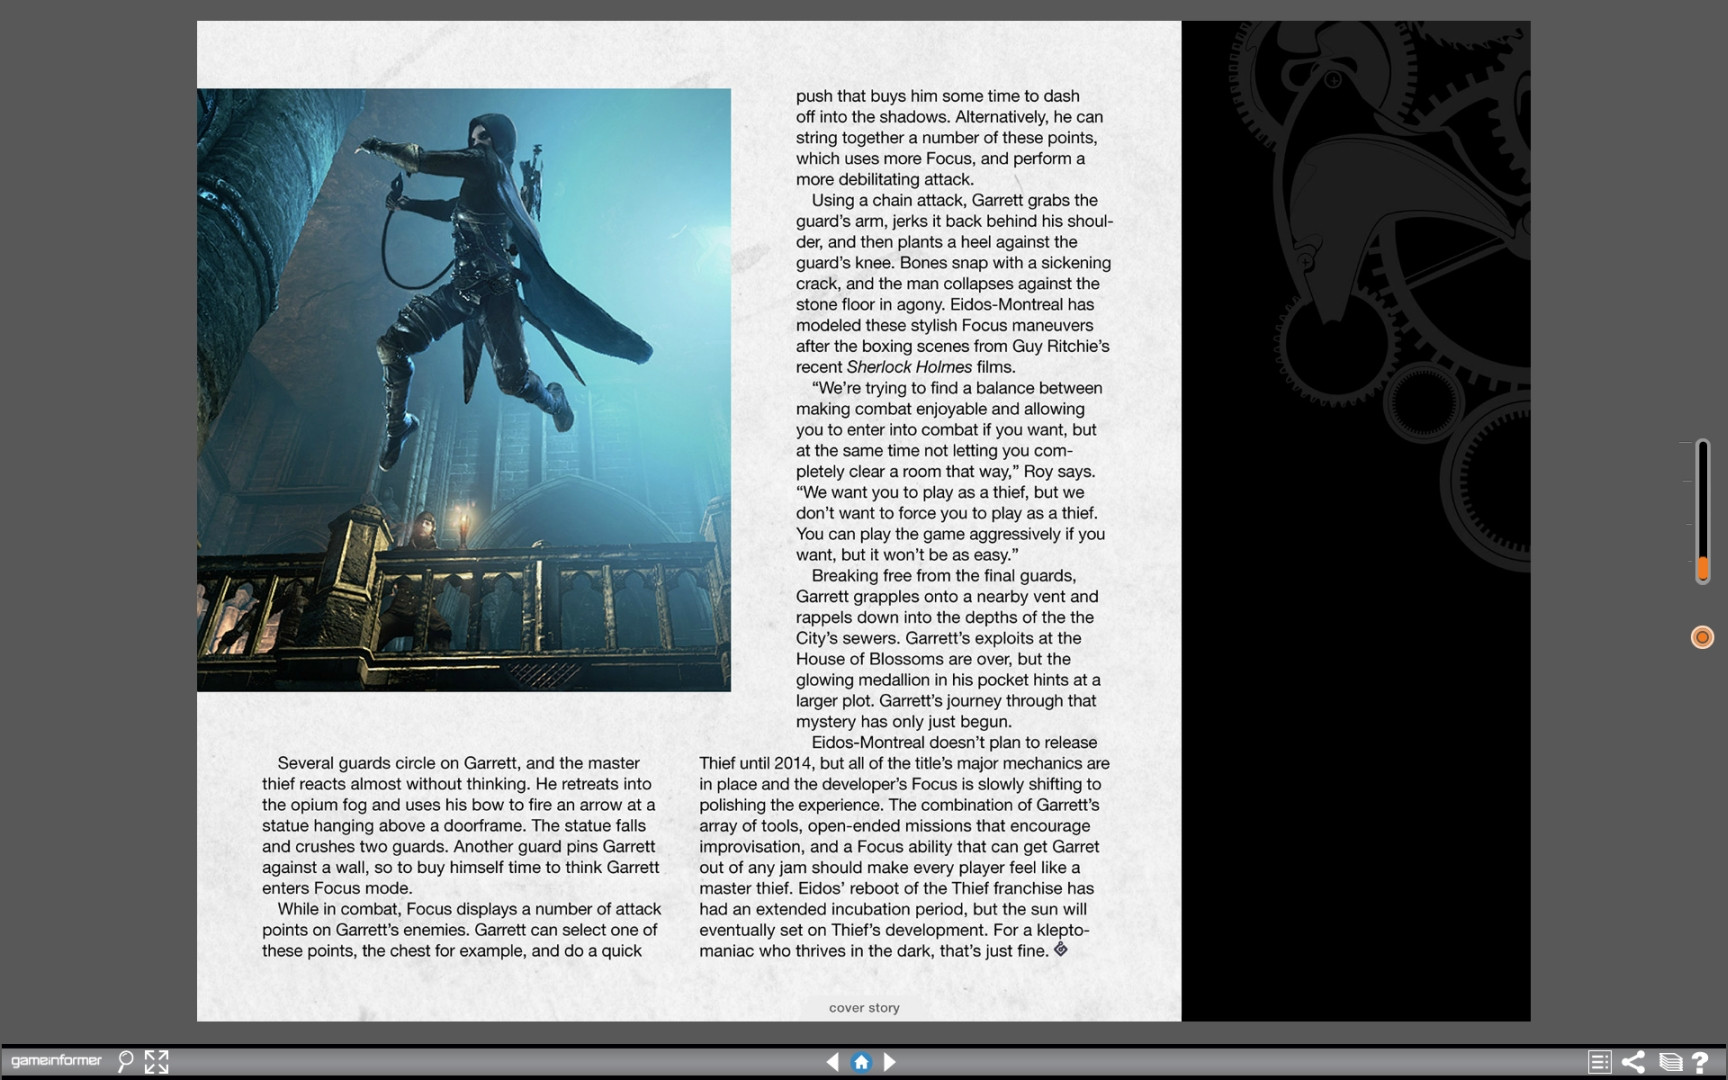Viewport: 1728px width, 1080px height.
Task: Open the share icon
Action: [1633, 1062]
